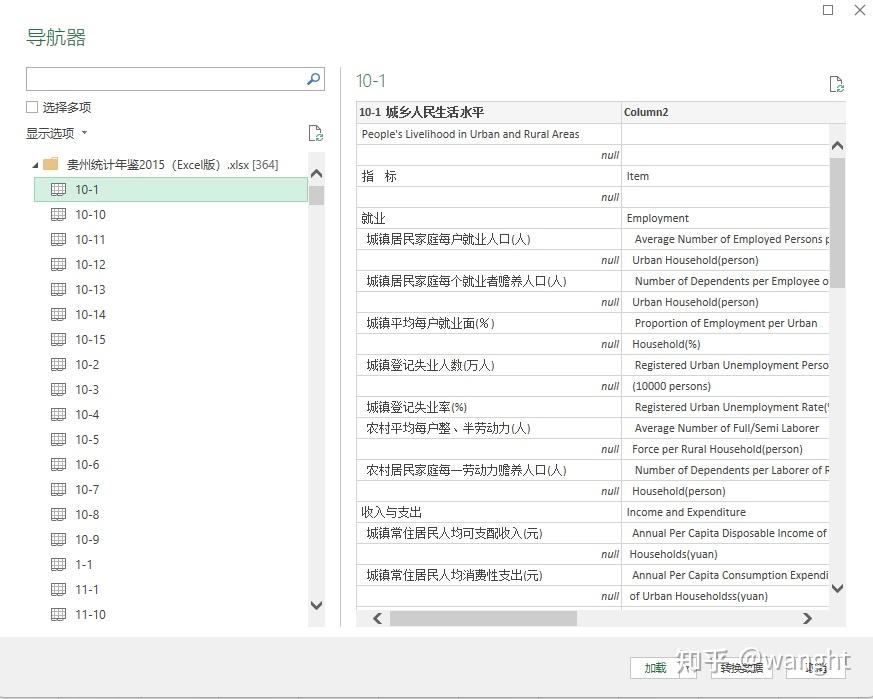
Task: Select the 10-10 worksheet icon
Action: click(58, 214)
